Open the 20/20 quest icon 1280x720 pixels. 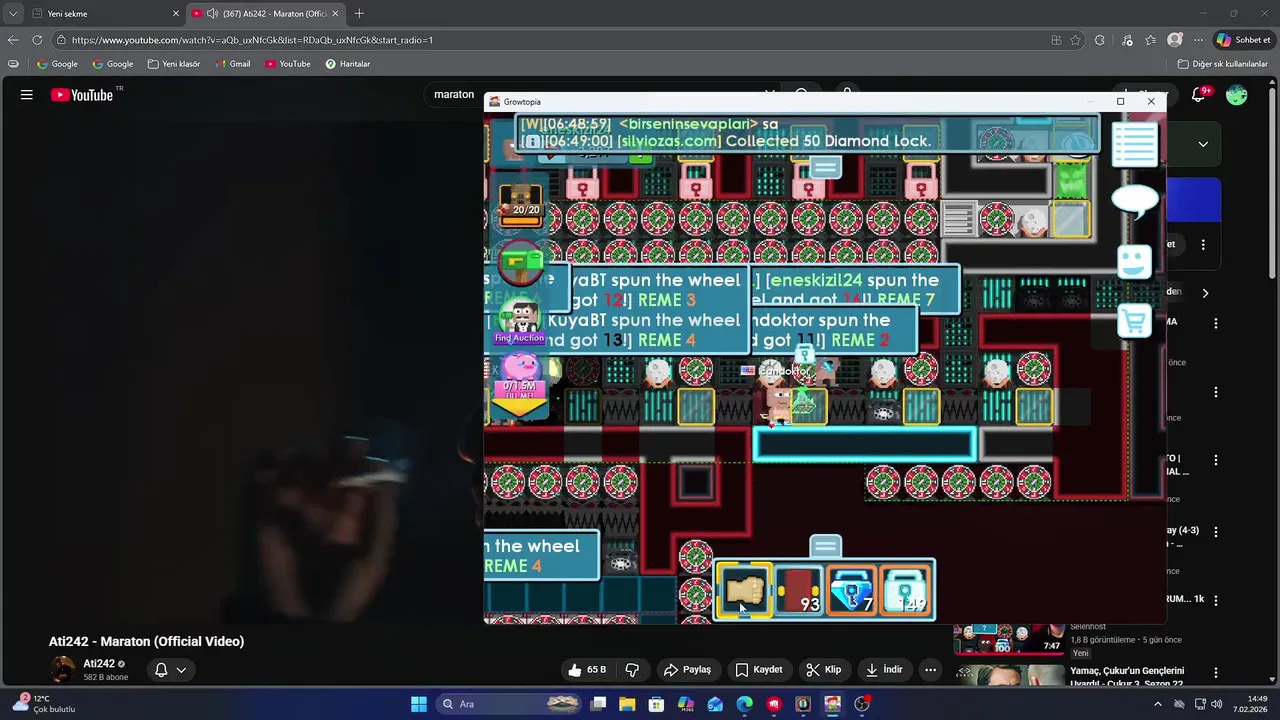(519, 205)
